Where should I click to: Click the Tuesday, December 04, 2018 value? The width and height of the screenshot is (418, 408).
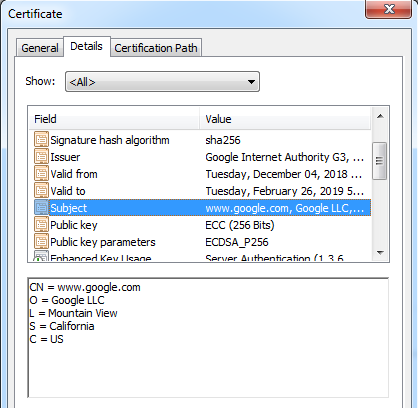click(284, 174)
